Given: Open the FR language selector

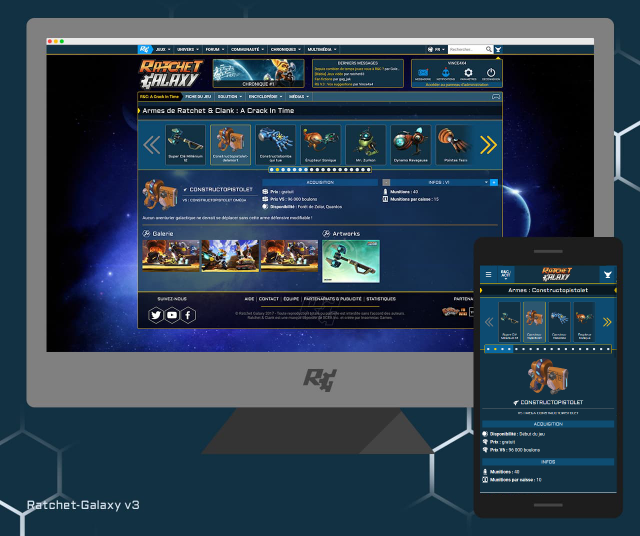Looking at the screenshot, I should pyautogui.click(x=436, y=49).
